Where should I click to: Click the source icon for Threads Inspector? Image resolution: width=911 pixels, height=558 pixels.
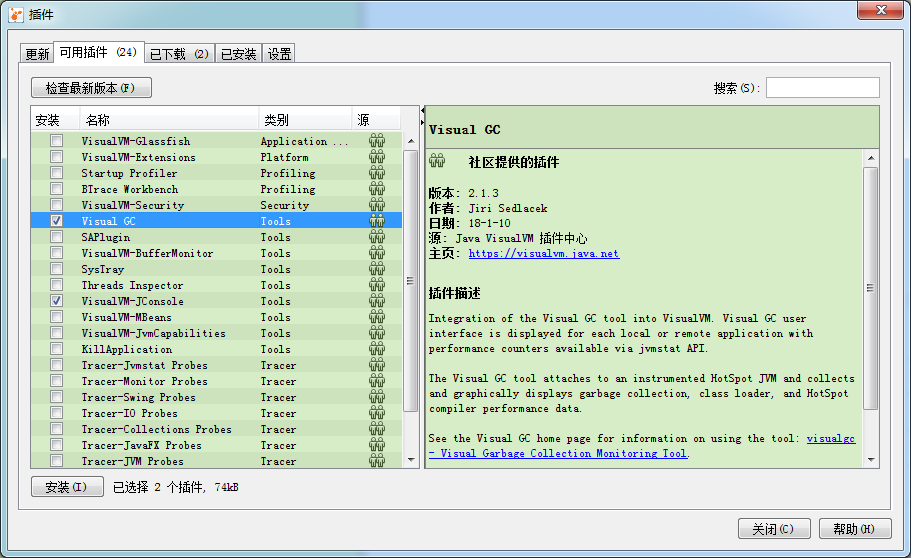pyautogui.click(x=377, y=285)
